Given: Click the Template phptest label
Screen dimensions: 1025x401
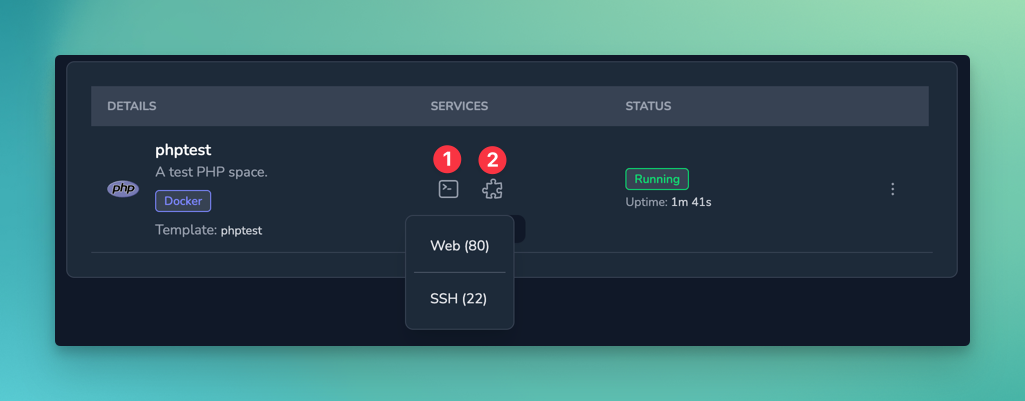Looking at the screenshot, I should 208,230.
